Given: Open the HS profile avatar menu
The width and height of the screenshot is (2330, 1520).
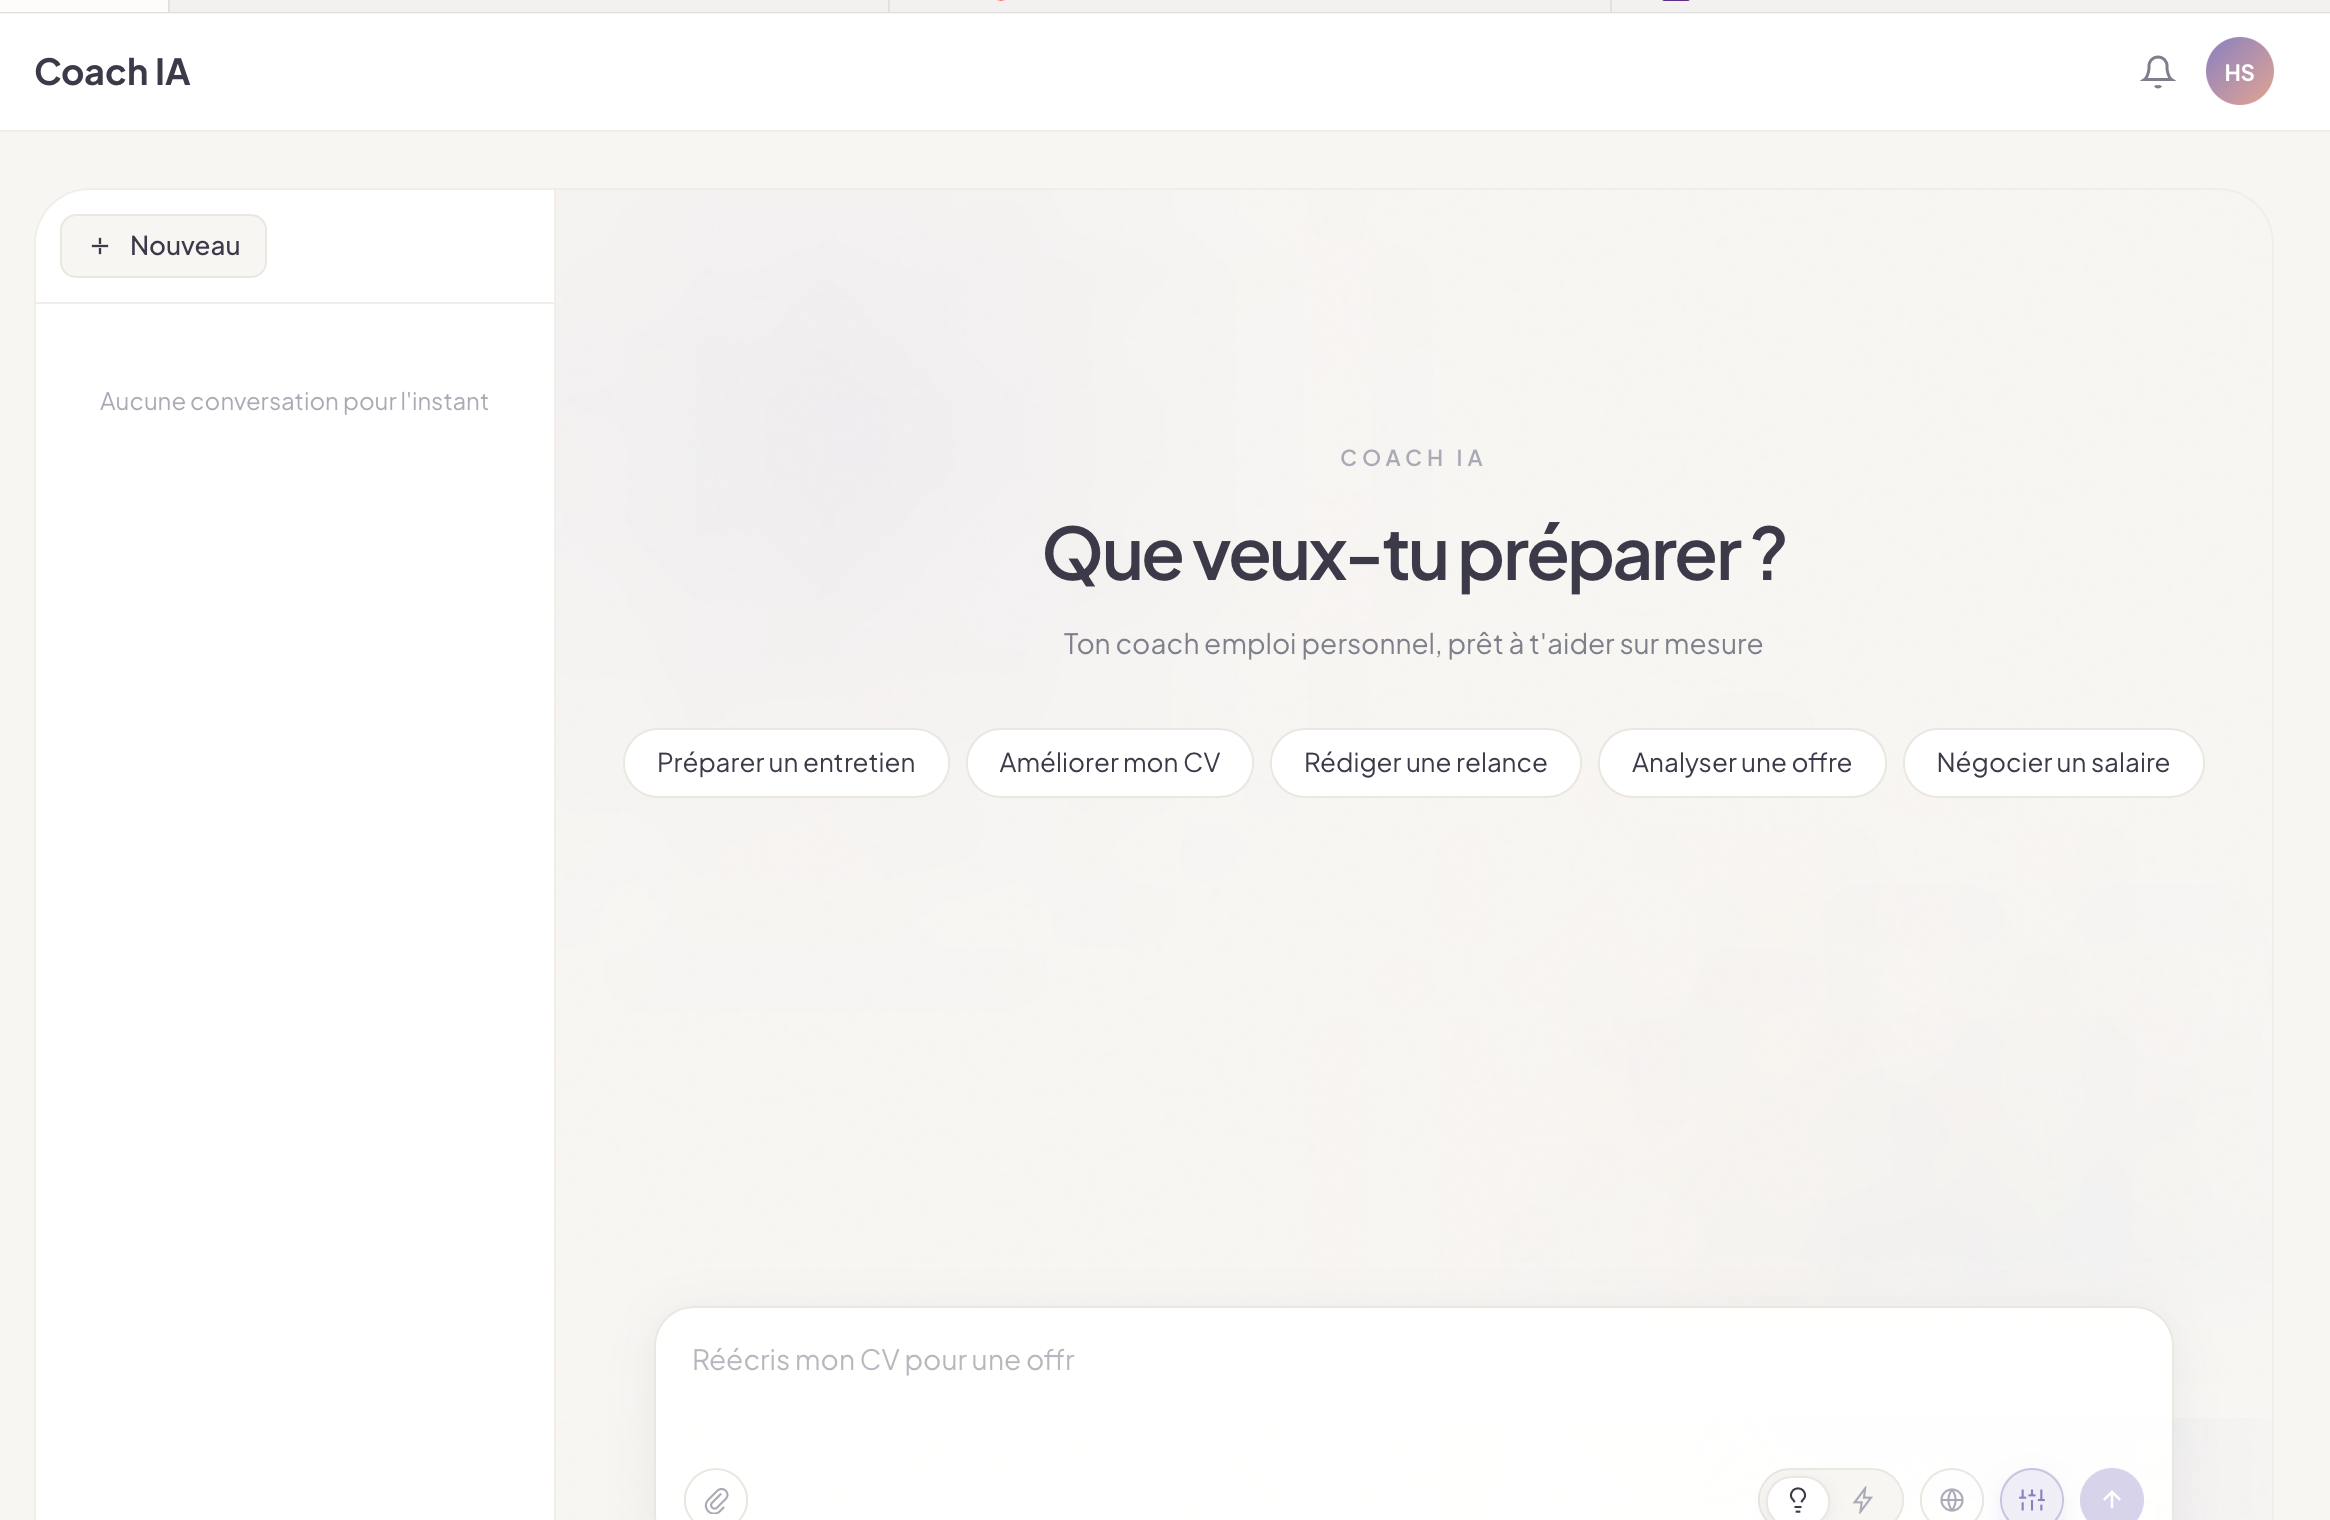Looking at the screenshot, I should coord(2239,72).
